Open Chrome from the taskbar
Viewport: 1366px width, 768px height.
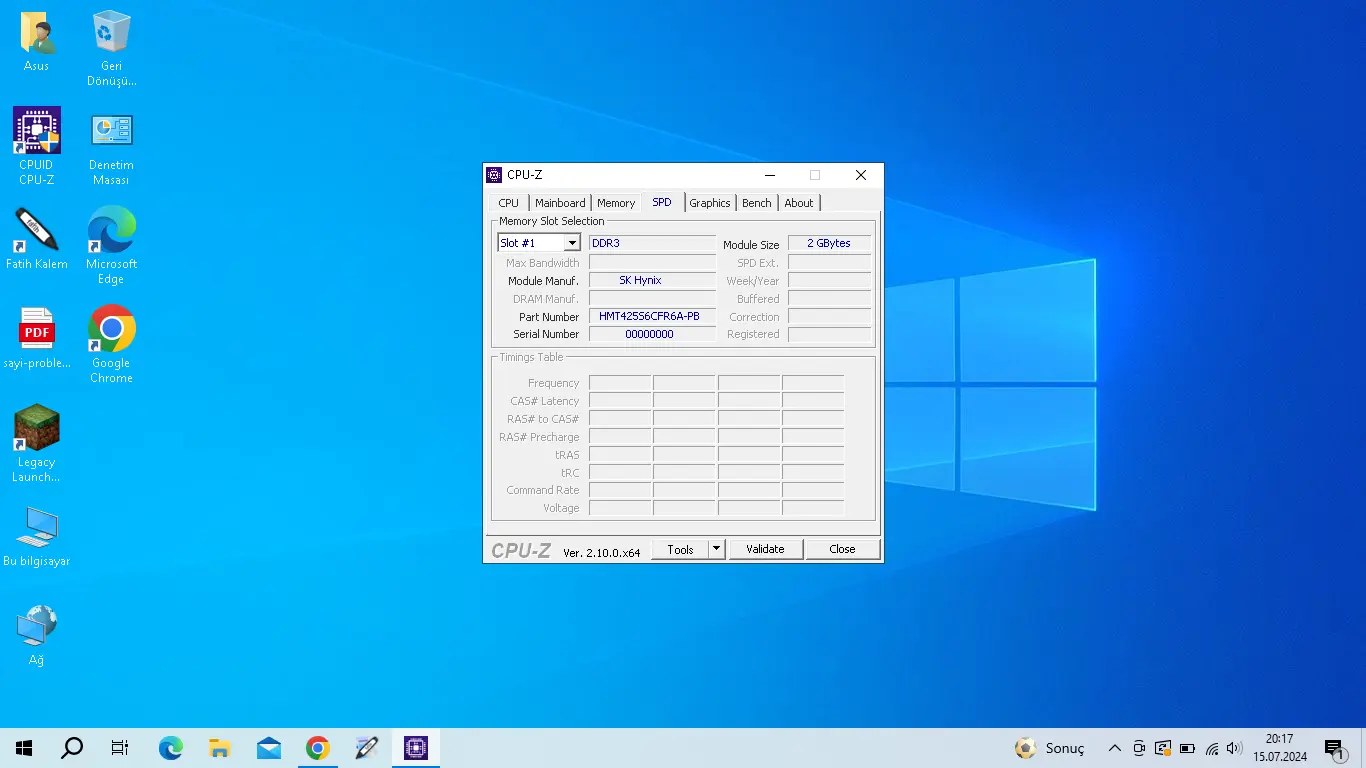318,748
